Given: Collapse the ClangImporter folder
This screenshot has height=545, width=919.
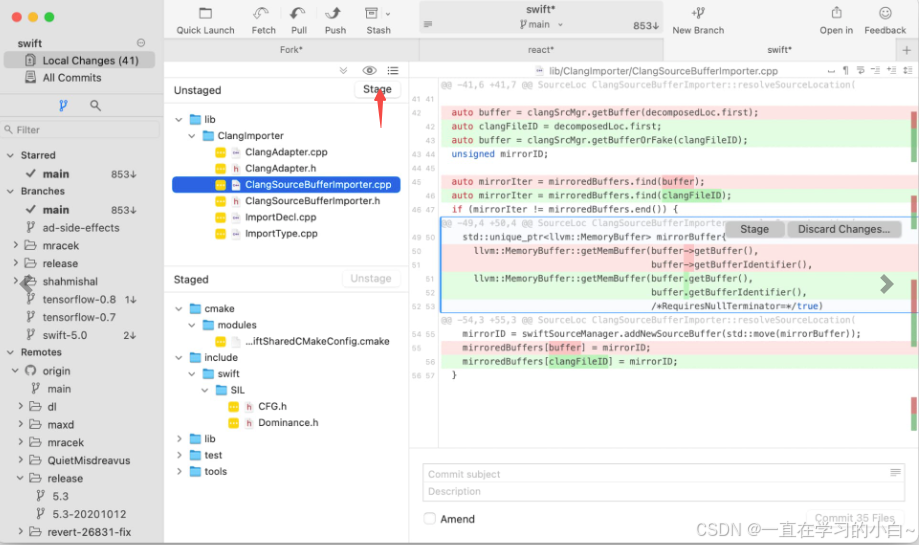Looking at the screenshot, I should (192, 136).
